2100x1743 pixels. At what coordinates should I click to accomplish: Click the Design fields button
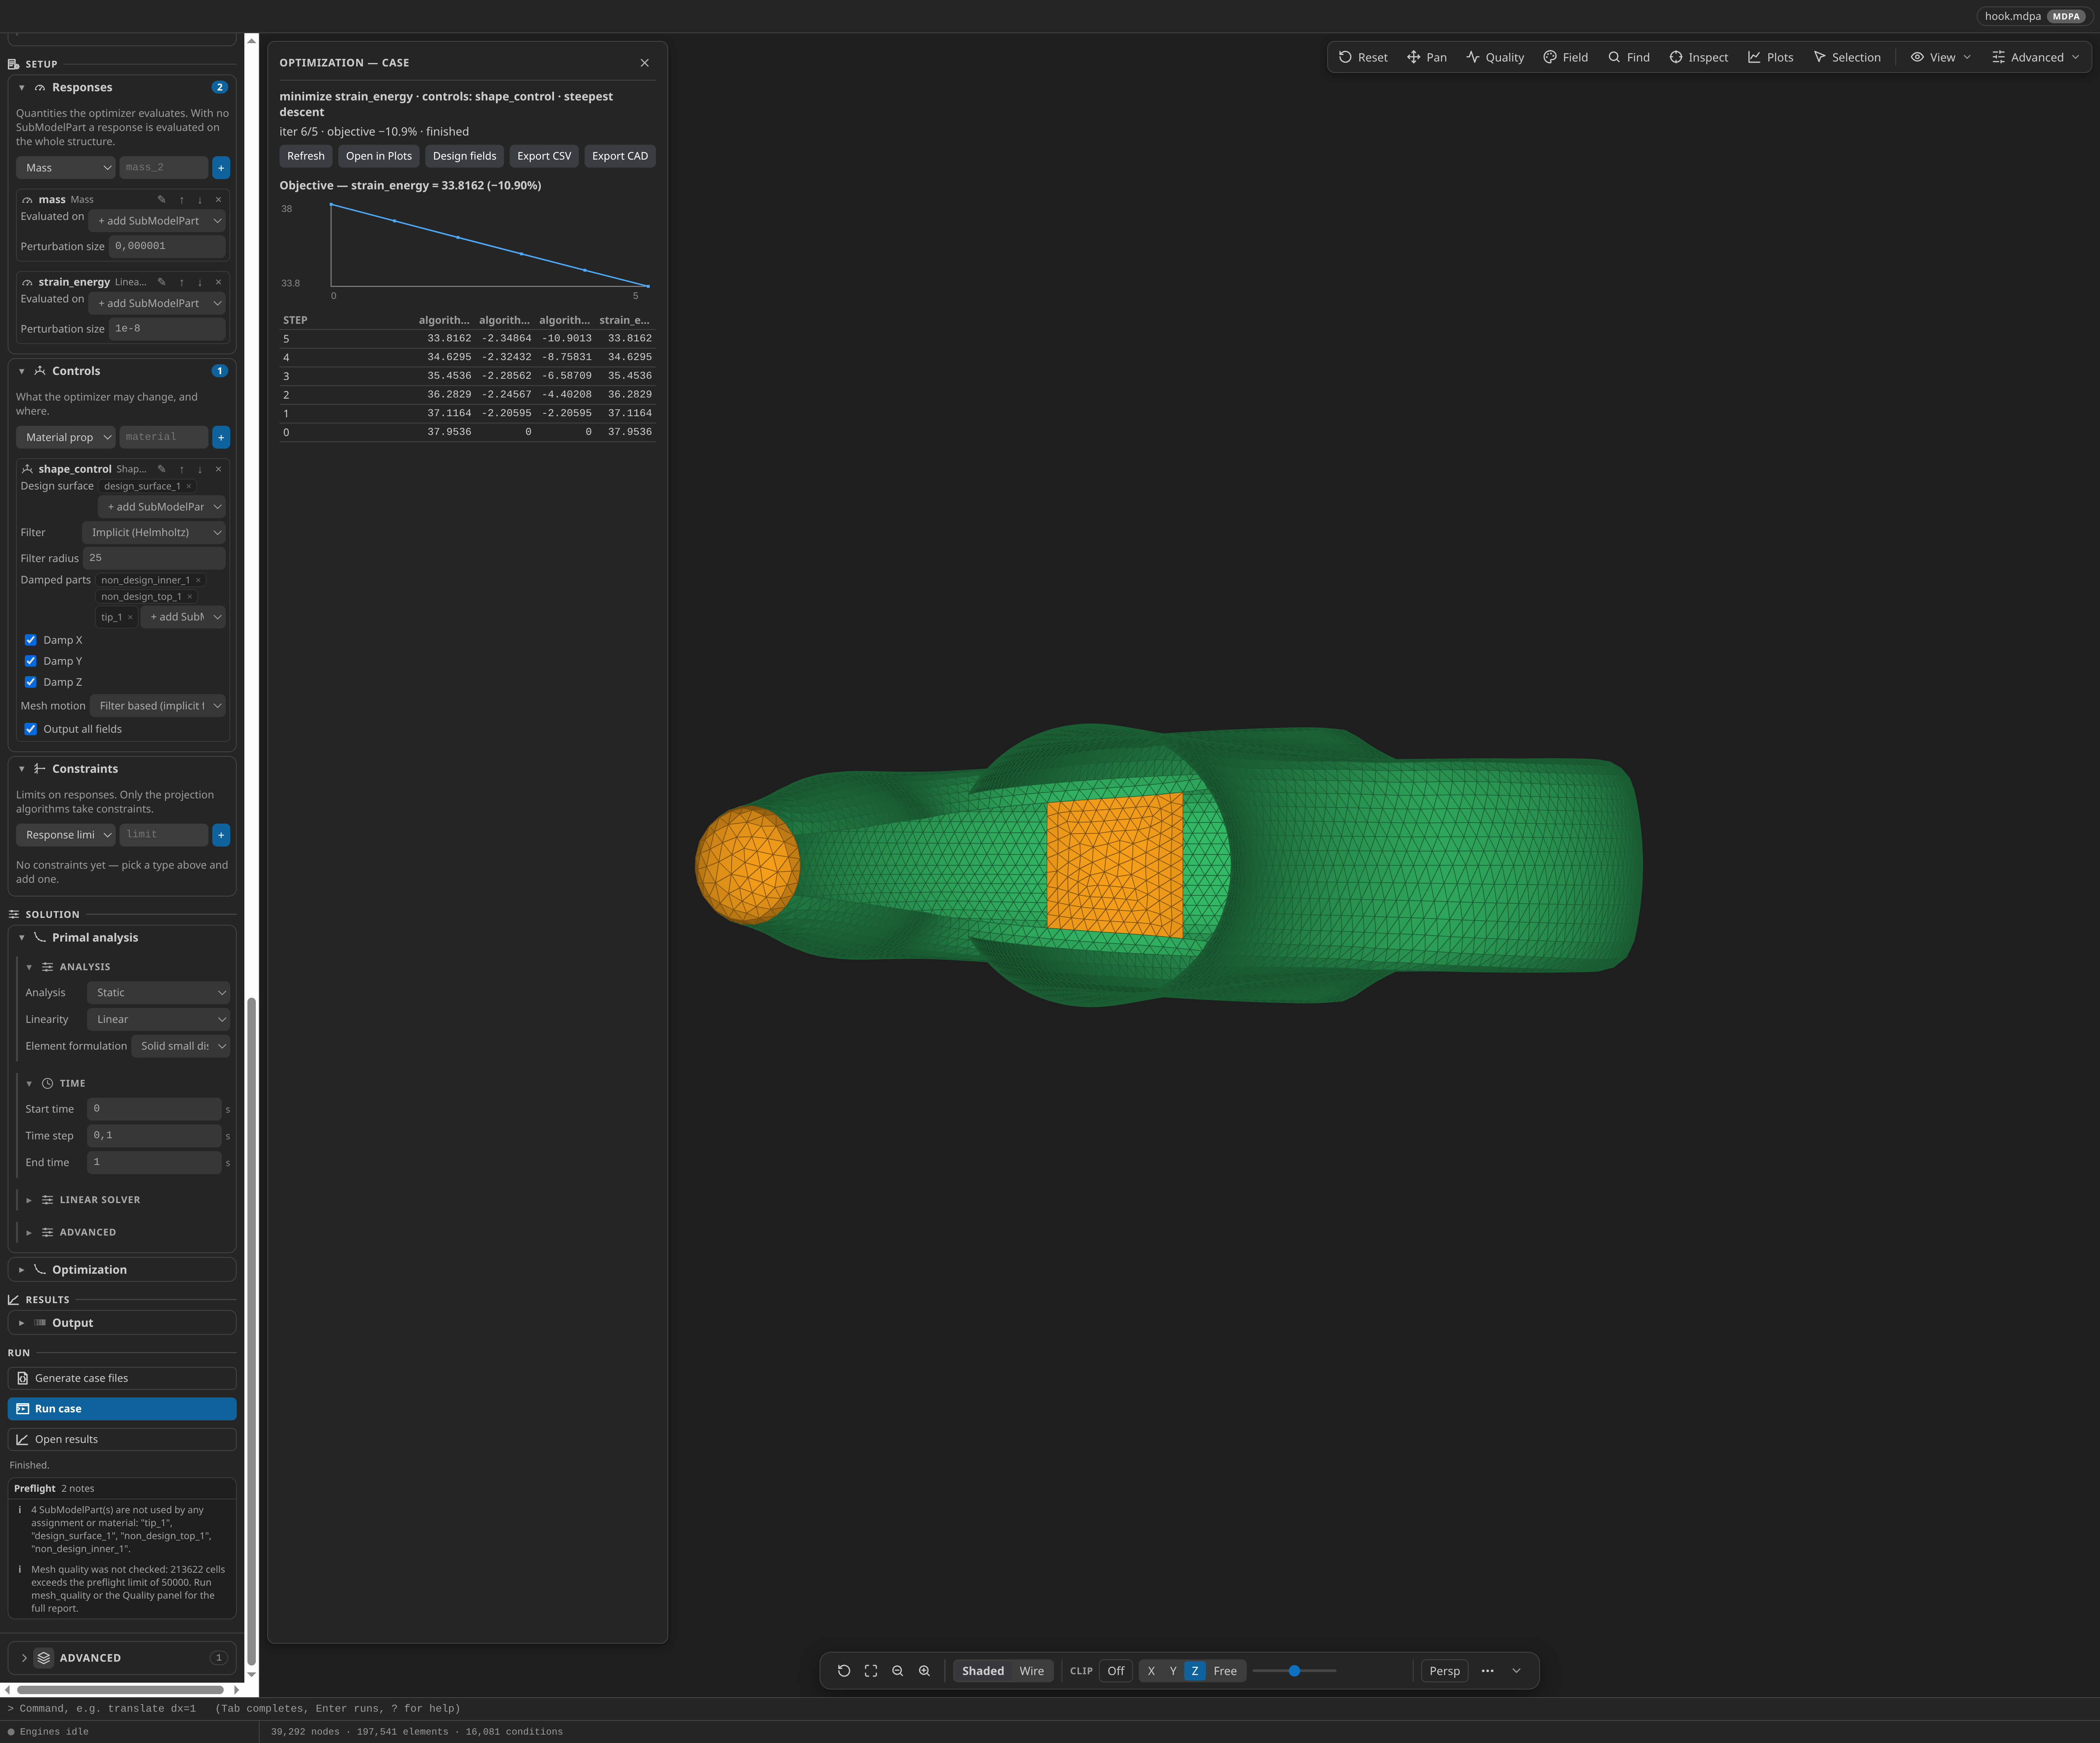(x=464, y=156)
